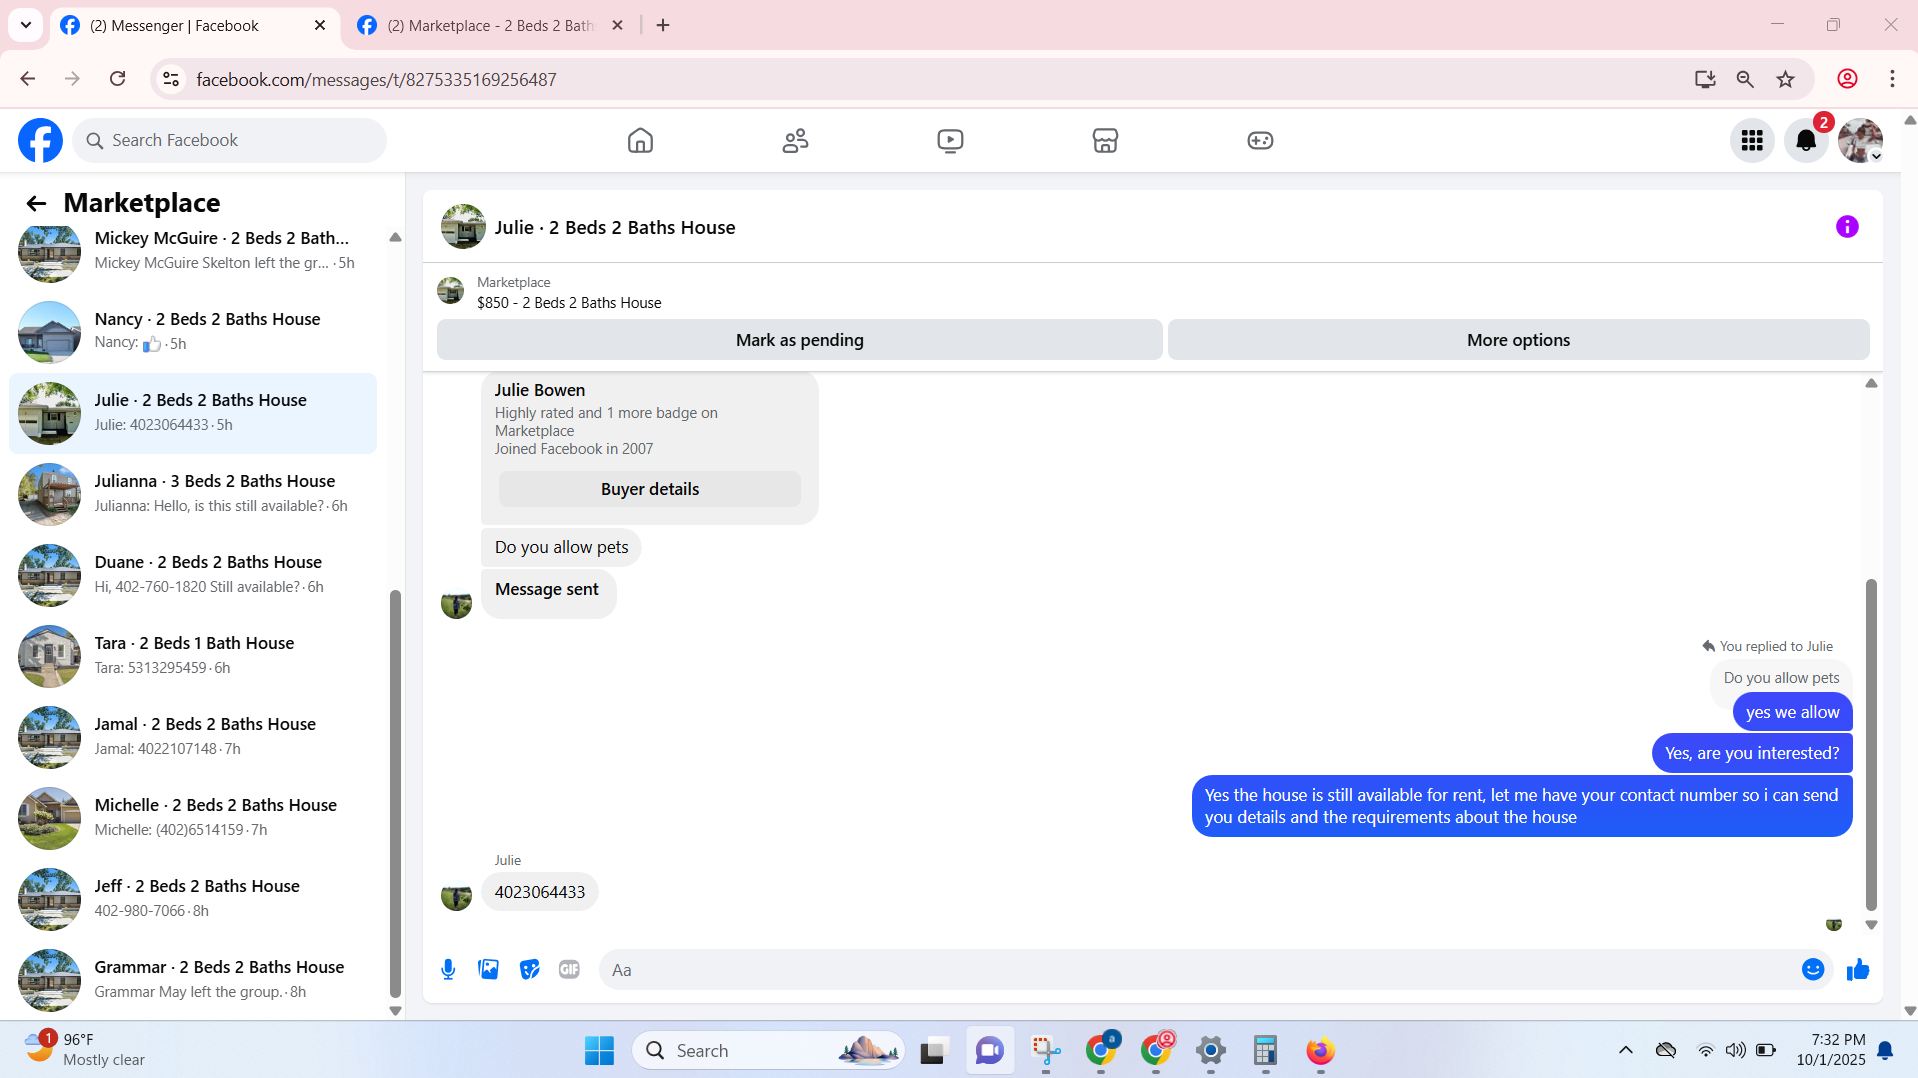Viewport: 1918px width, 1078px height.
Task: Open Michelle 2 Beds 2 Baths House chat
Action: point(193,817)
